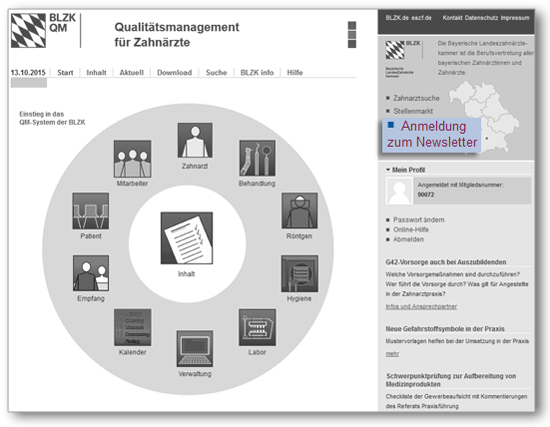Click the Mitarbeiter group icon
Image resolution: width=550 pixels, height=427 pixels.
[x=133, y=159]
